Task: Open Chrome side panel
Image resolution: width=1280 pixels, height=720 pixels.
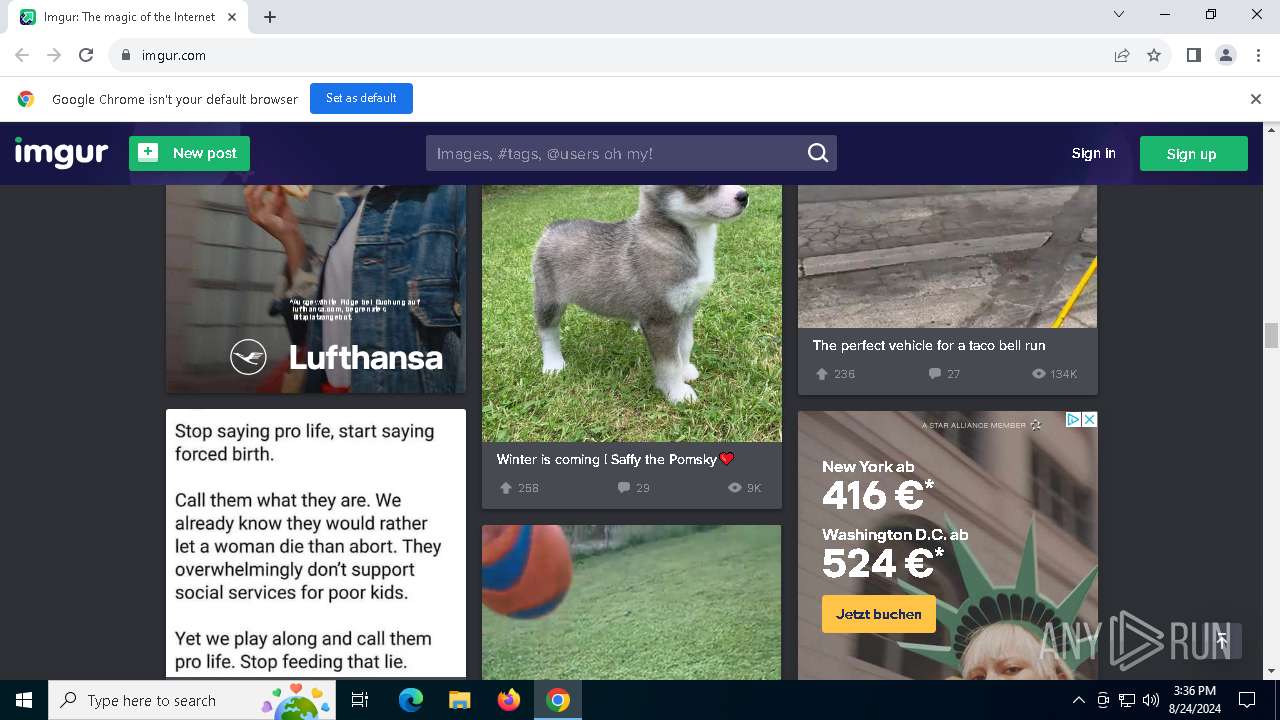Action: coord(1194,55)
